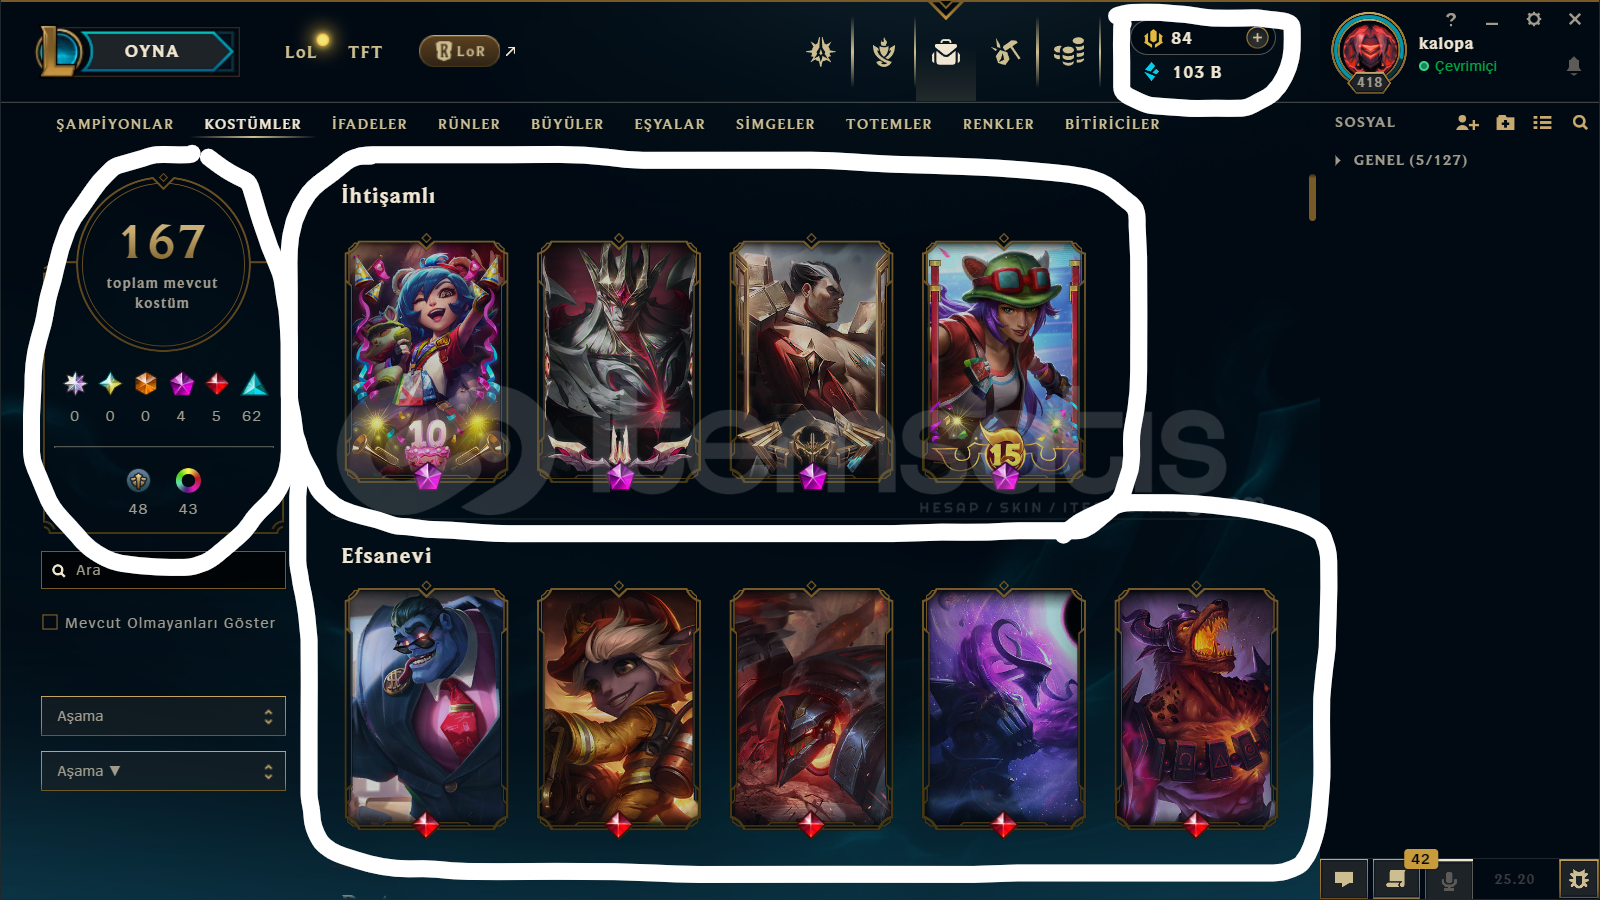Open the Store coins icon
Viewport: 1600px width, 900px height.
pyautogui.click(x=1069, y=52)
